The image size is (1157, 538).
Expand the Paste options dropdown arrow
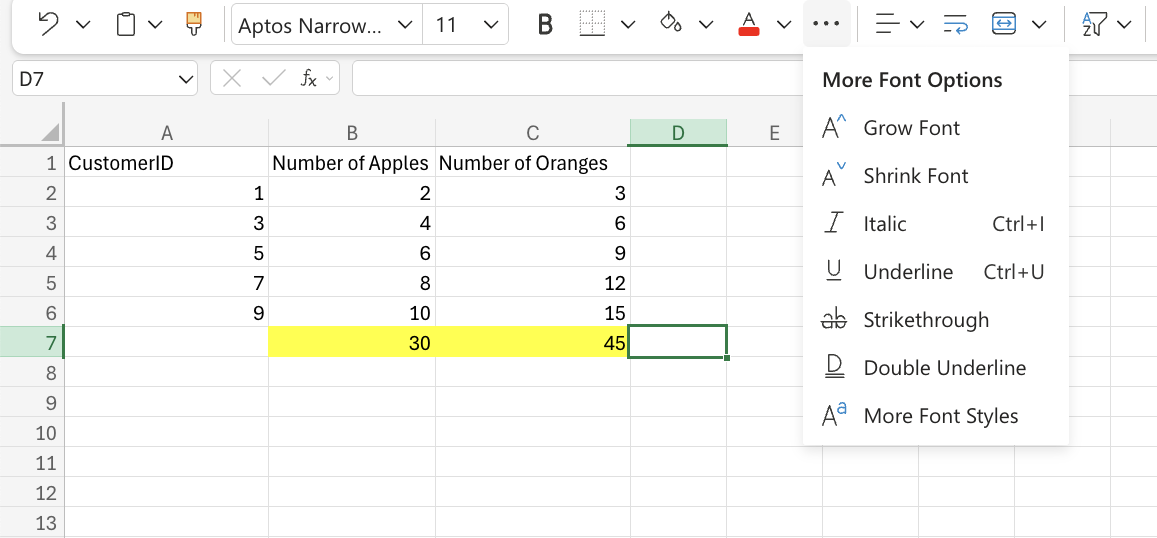tap(155, 25)
